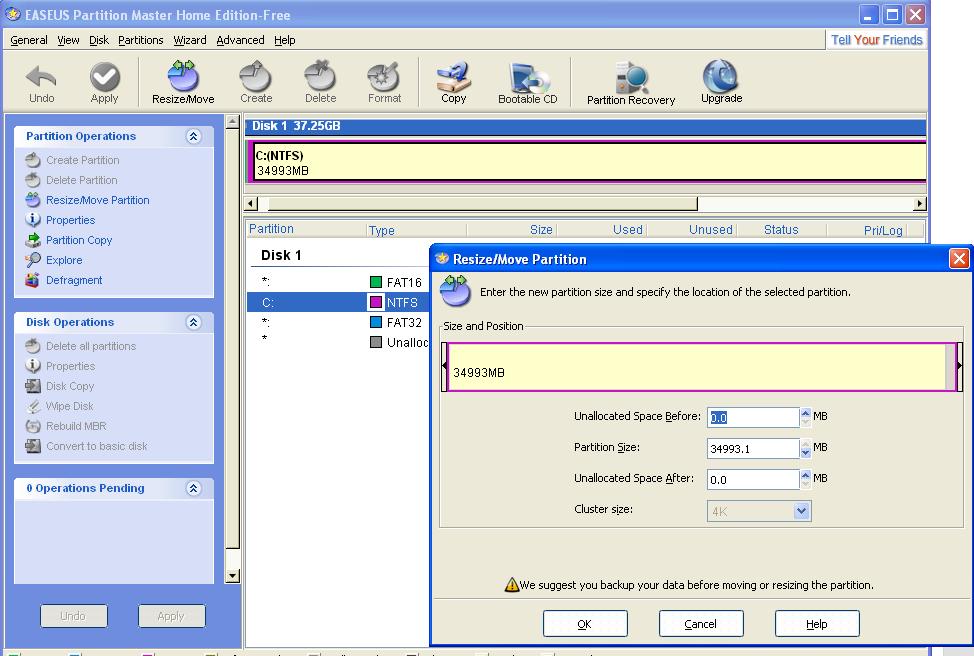The width and height of the screenshot is (974, 656).
Task: Select Rebuild MBR in sidebar
Action: (x=66, y=426)
